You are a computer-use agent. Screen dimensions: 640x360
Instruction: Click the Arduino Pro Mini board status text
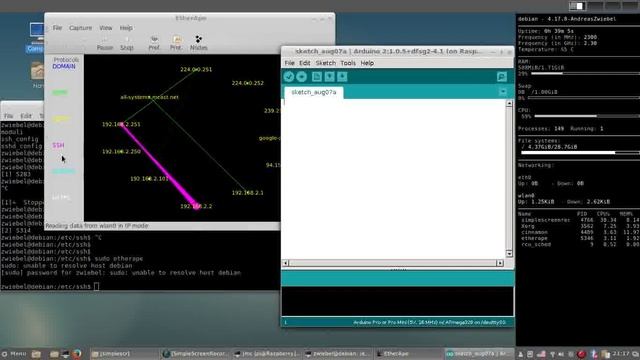pyautogui.click(x=429, y=322)
